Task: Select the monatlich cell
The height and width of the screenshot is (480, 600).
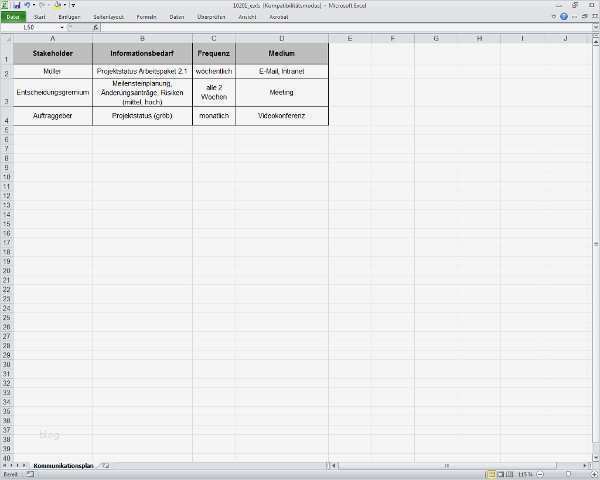Action: 214,116
